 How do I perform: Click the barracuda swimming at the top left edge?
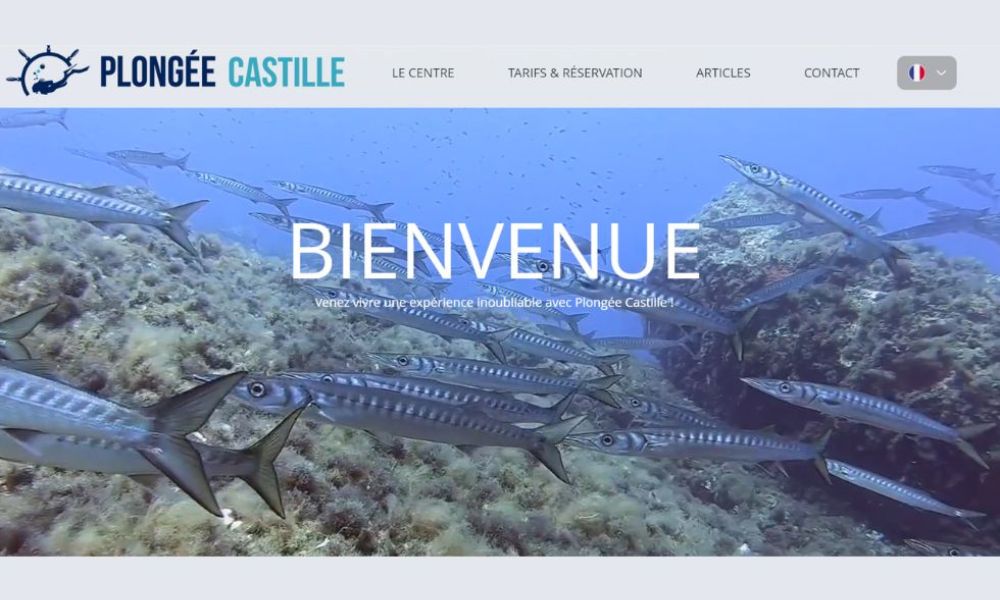click(33, 119)
